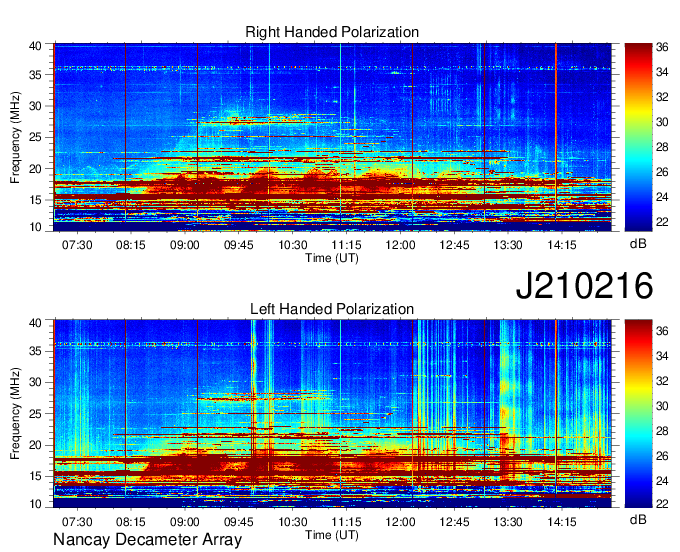The width and height of the screenshot is (680, 552).
Task: Select the large "J210216" observation label
Action: click(x=584, y=285)
